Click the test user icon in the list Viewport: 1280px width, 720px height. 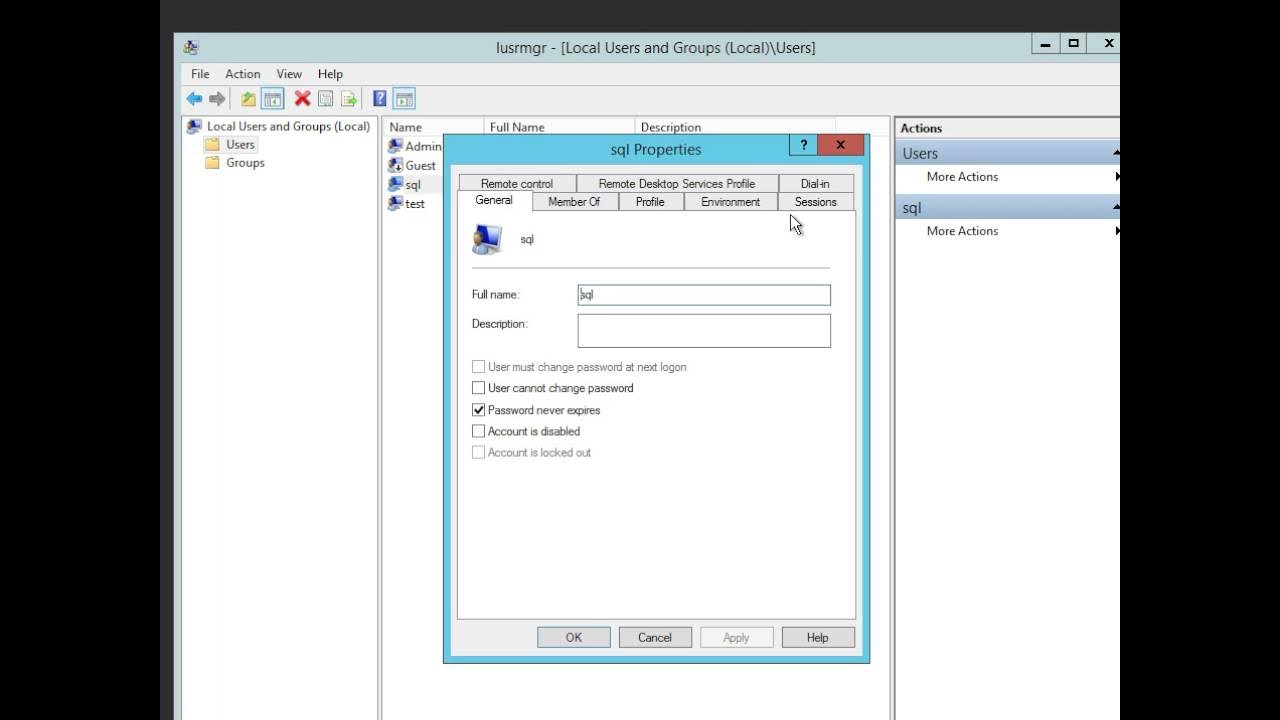tap(395, 203)
